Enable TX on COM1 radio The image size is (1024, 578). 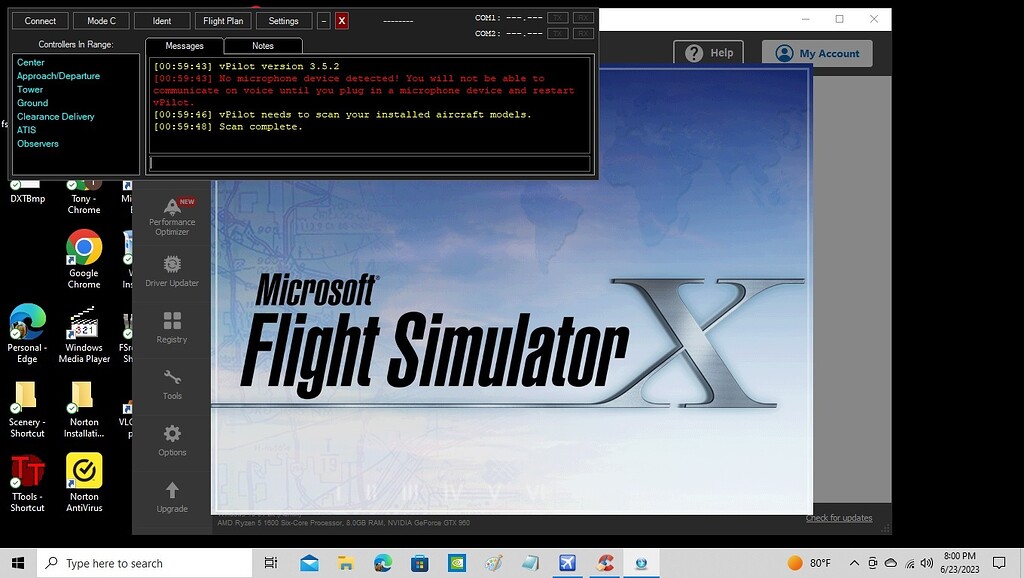557,16
